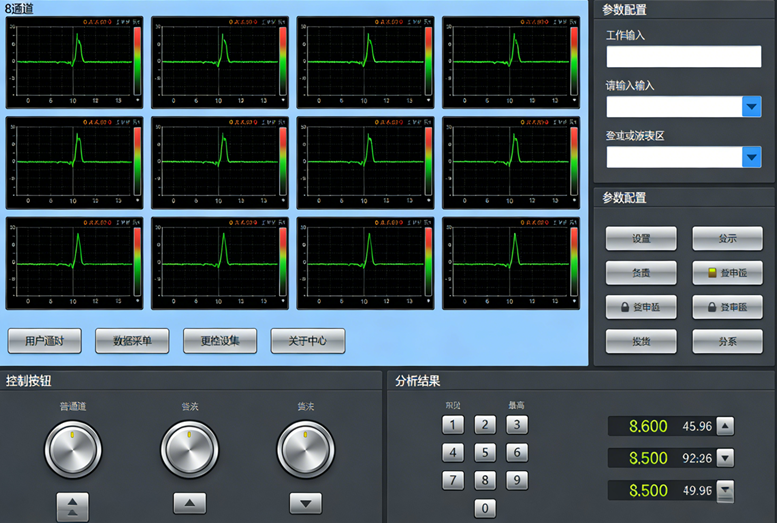Click the down arrow beside the 92:26 readout
The width and height of the screenshot is (777, 523).
pos(725,458)
